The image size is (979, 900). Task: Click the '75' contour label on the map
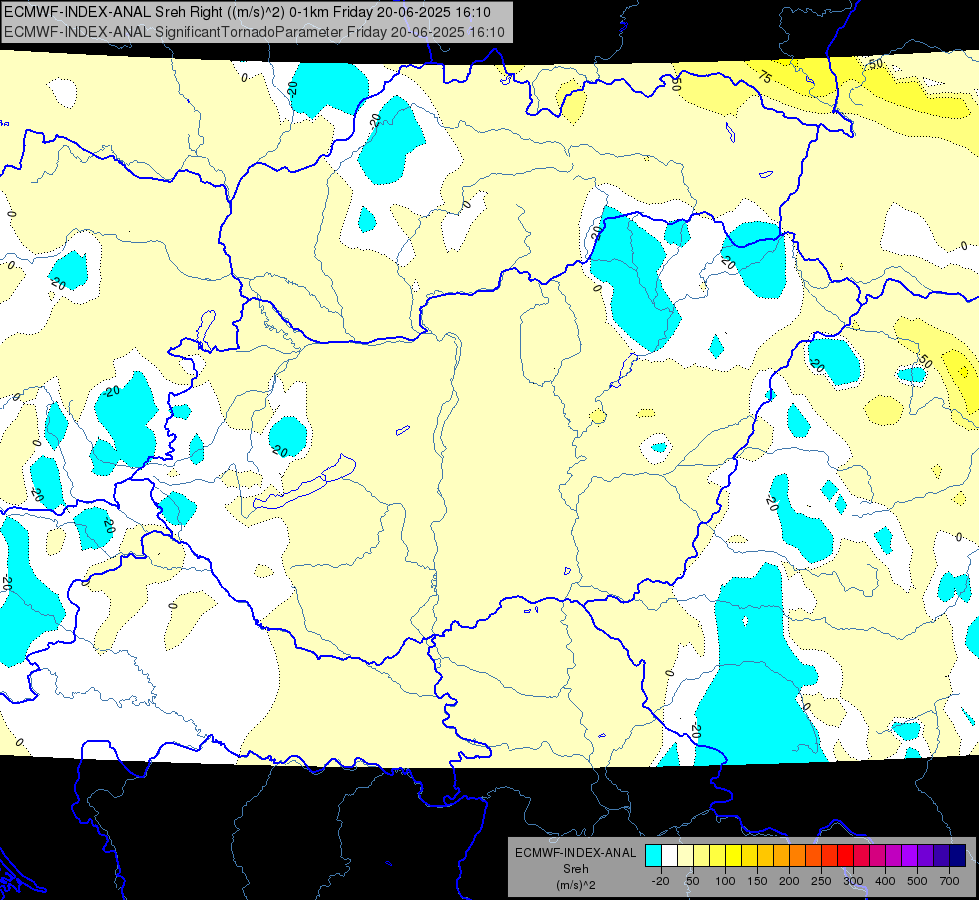[765, 77]
